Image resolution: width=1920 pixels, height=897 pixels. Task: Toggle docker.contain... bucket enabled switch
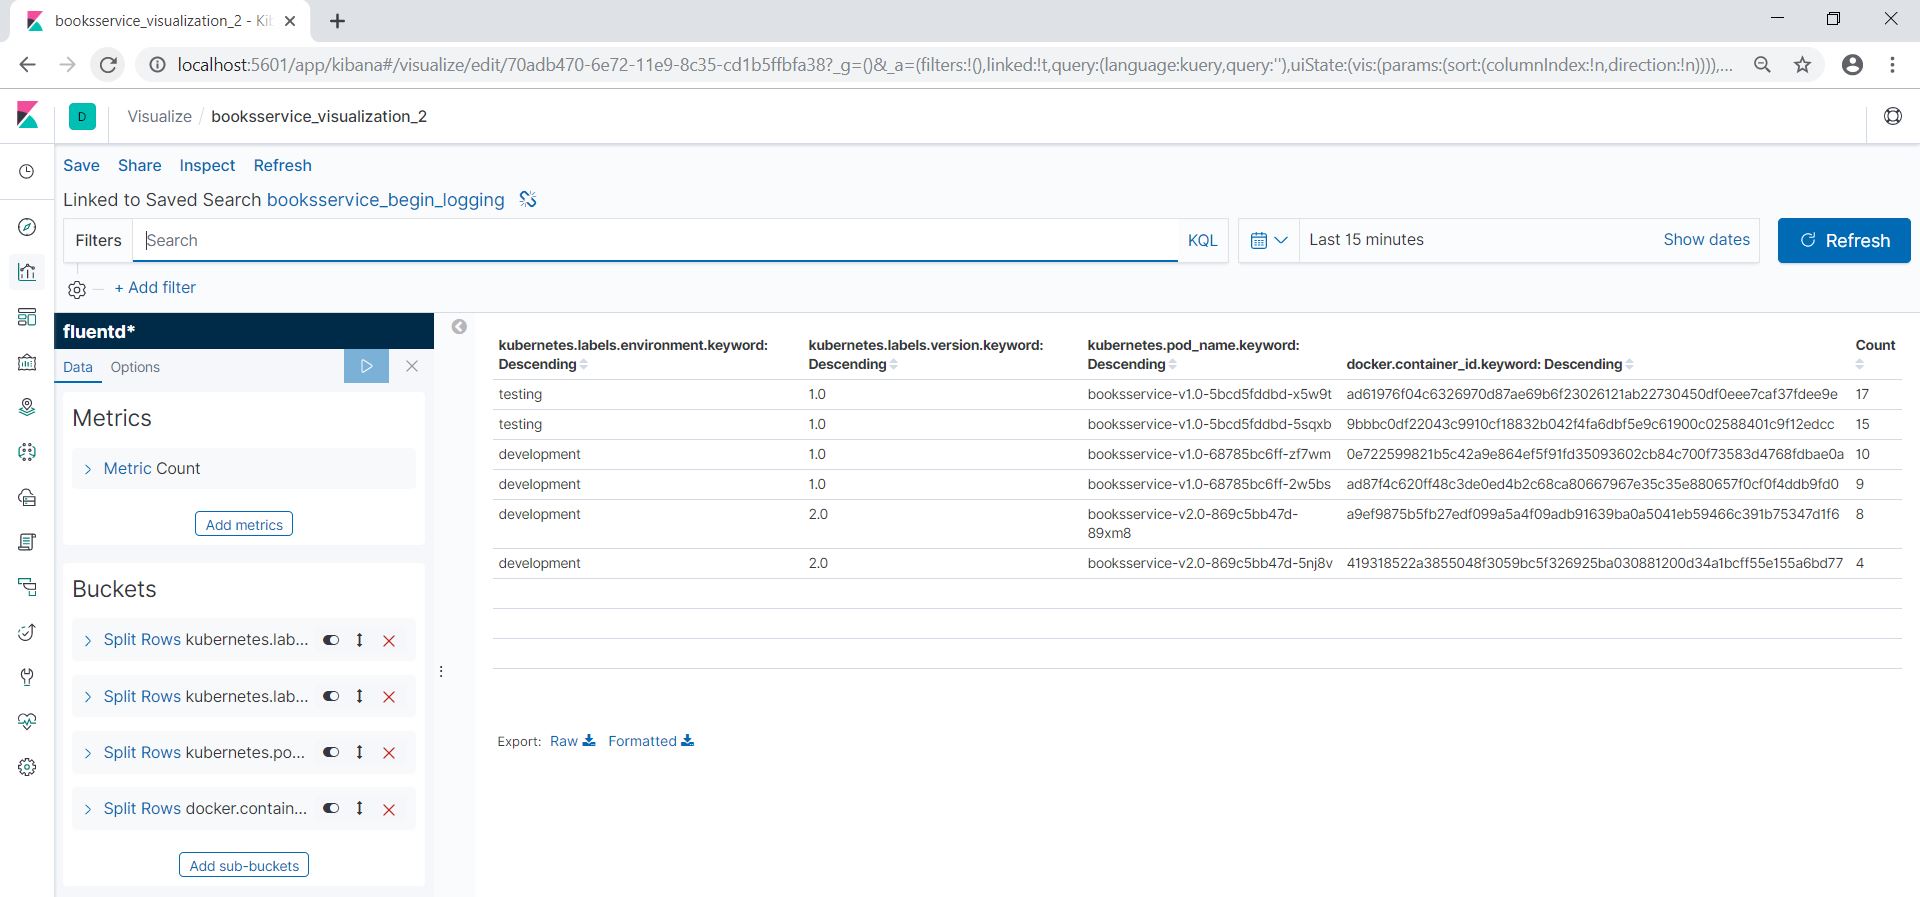coord(331,808)
